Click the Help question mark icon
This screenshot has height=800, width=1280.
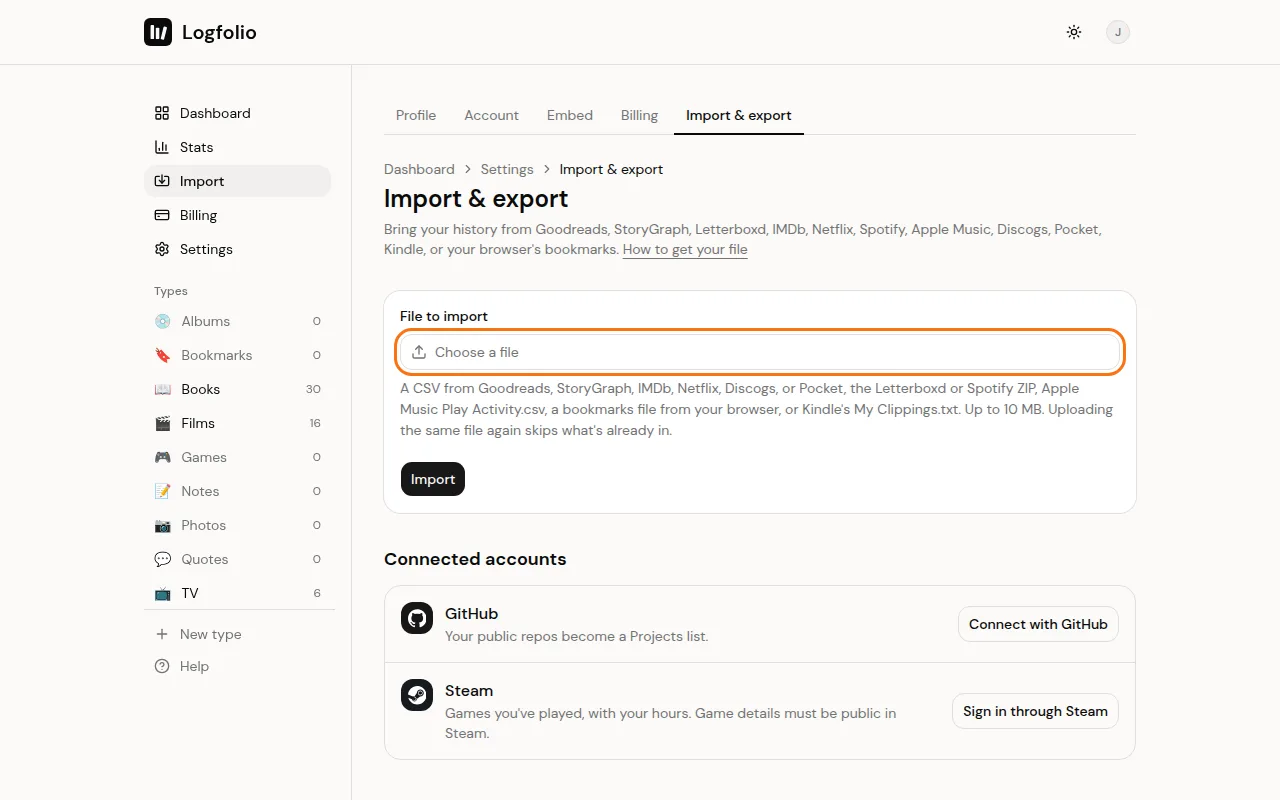(162, 666)
